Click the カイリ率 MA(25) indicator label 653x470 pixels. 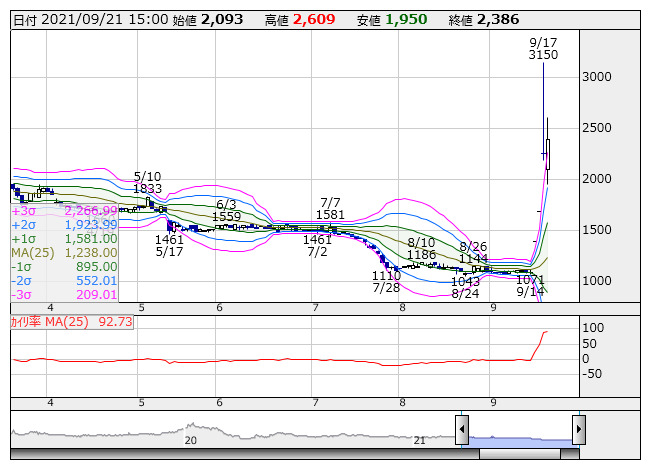70,322
